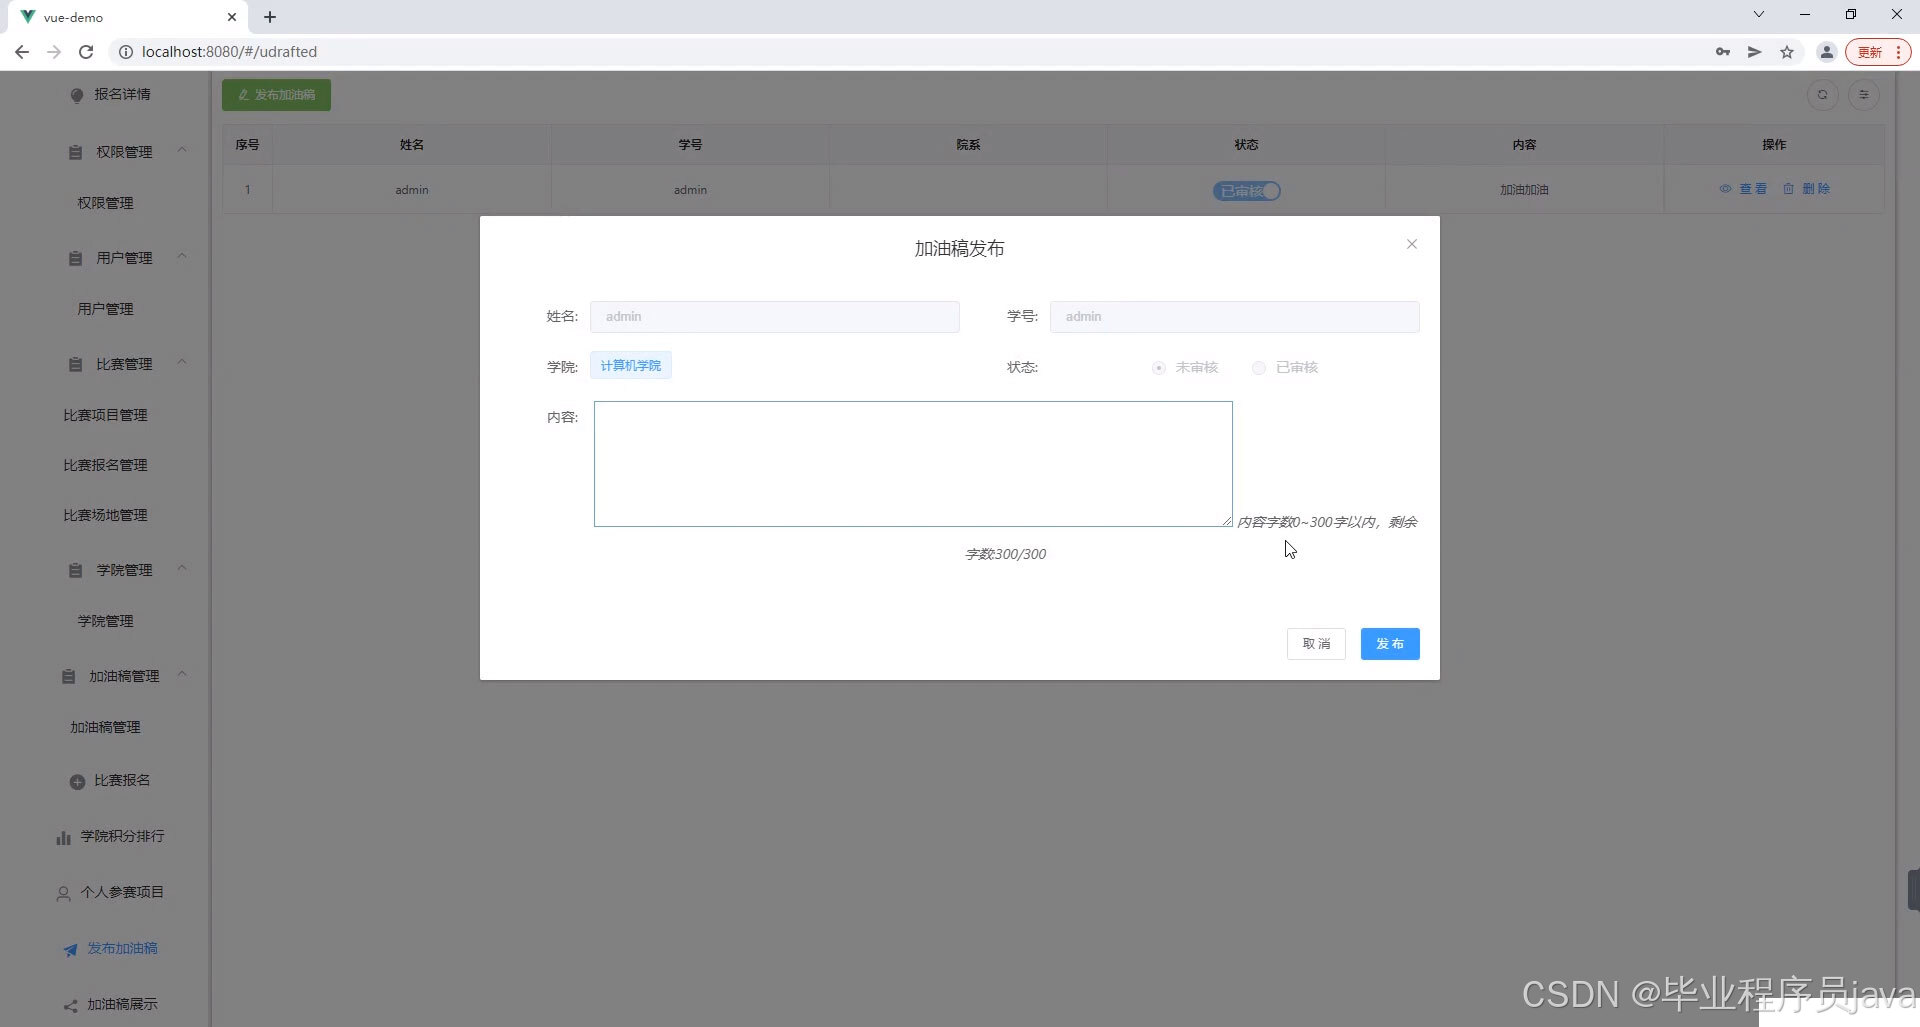Screen dimensions: 1920x1027
Task: Click the send icon beside 发布加油稿
Action: (69, 950)
